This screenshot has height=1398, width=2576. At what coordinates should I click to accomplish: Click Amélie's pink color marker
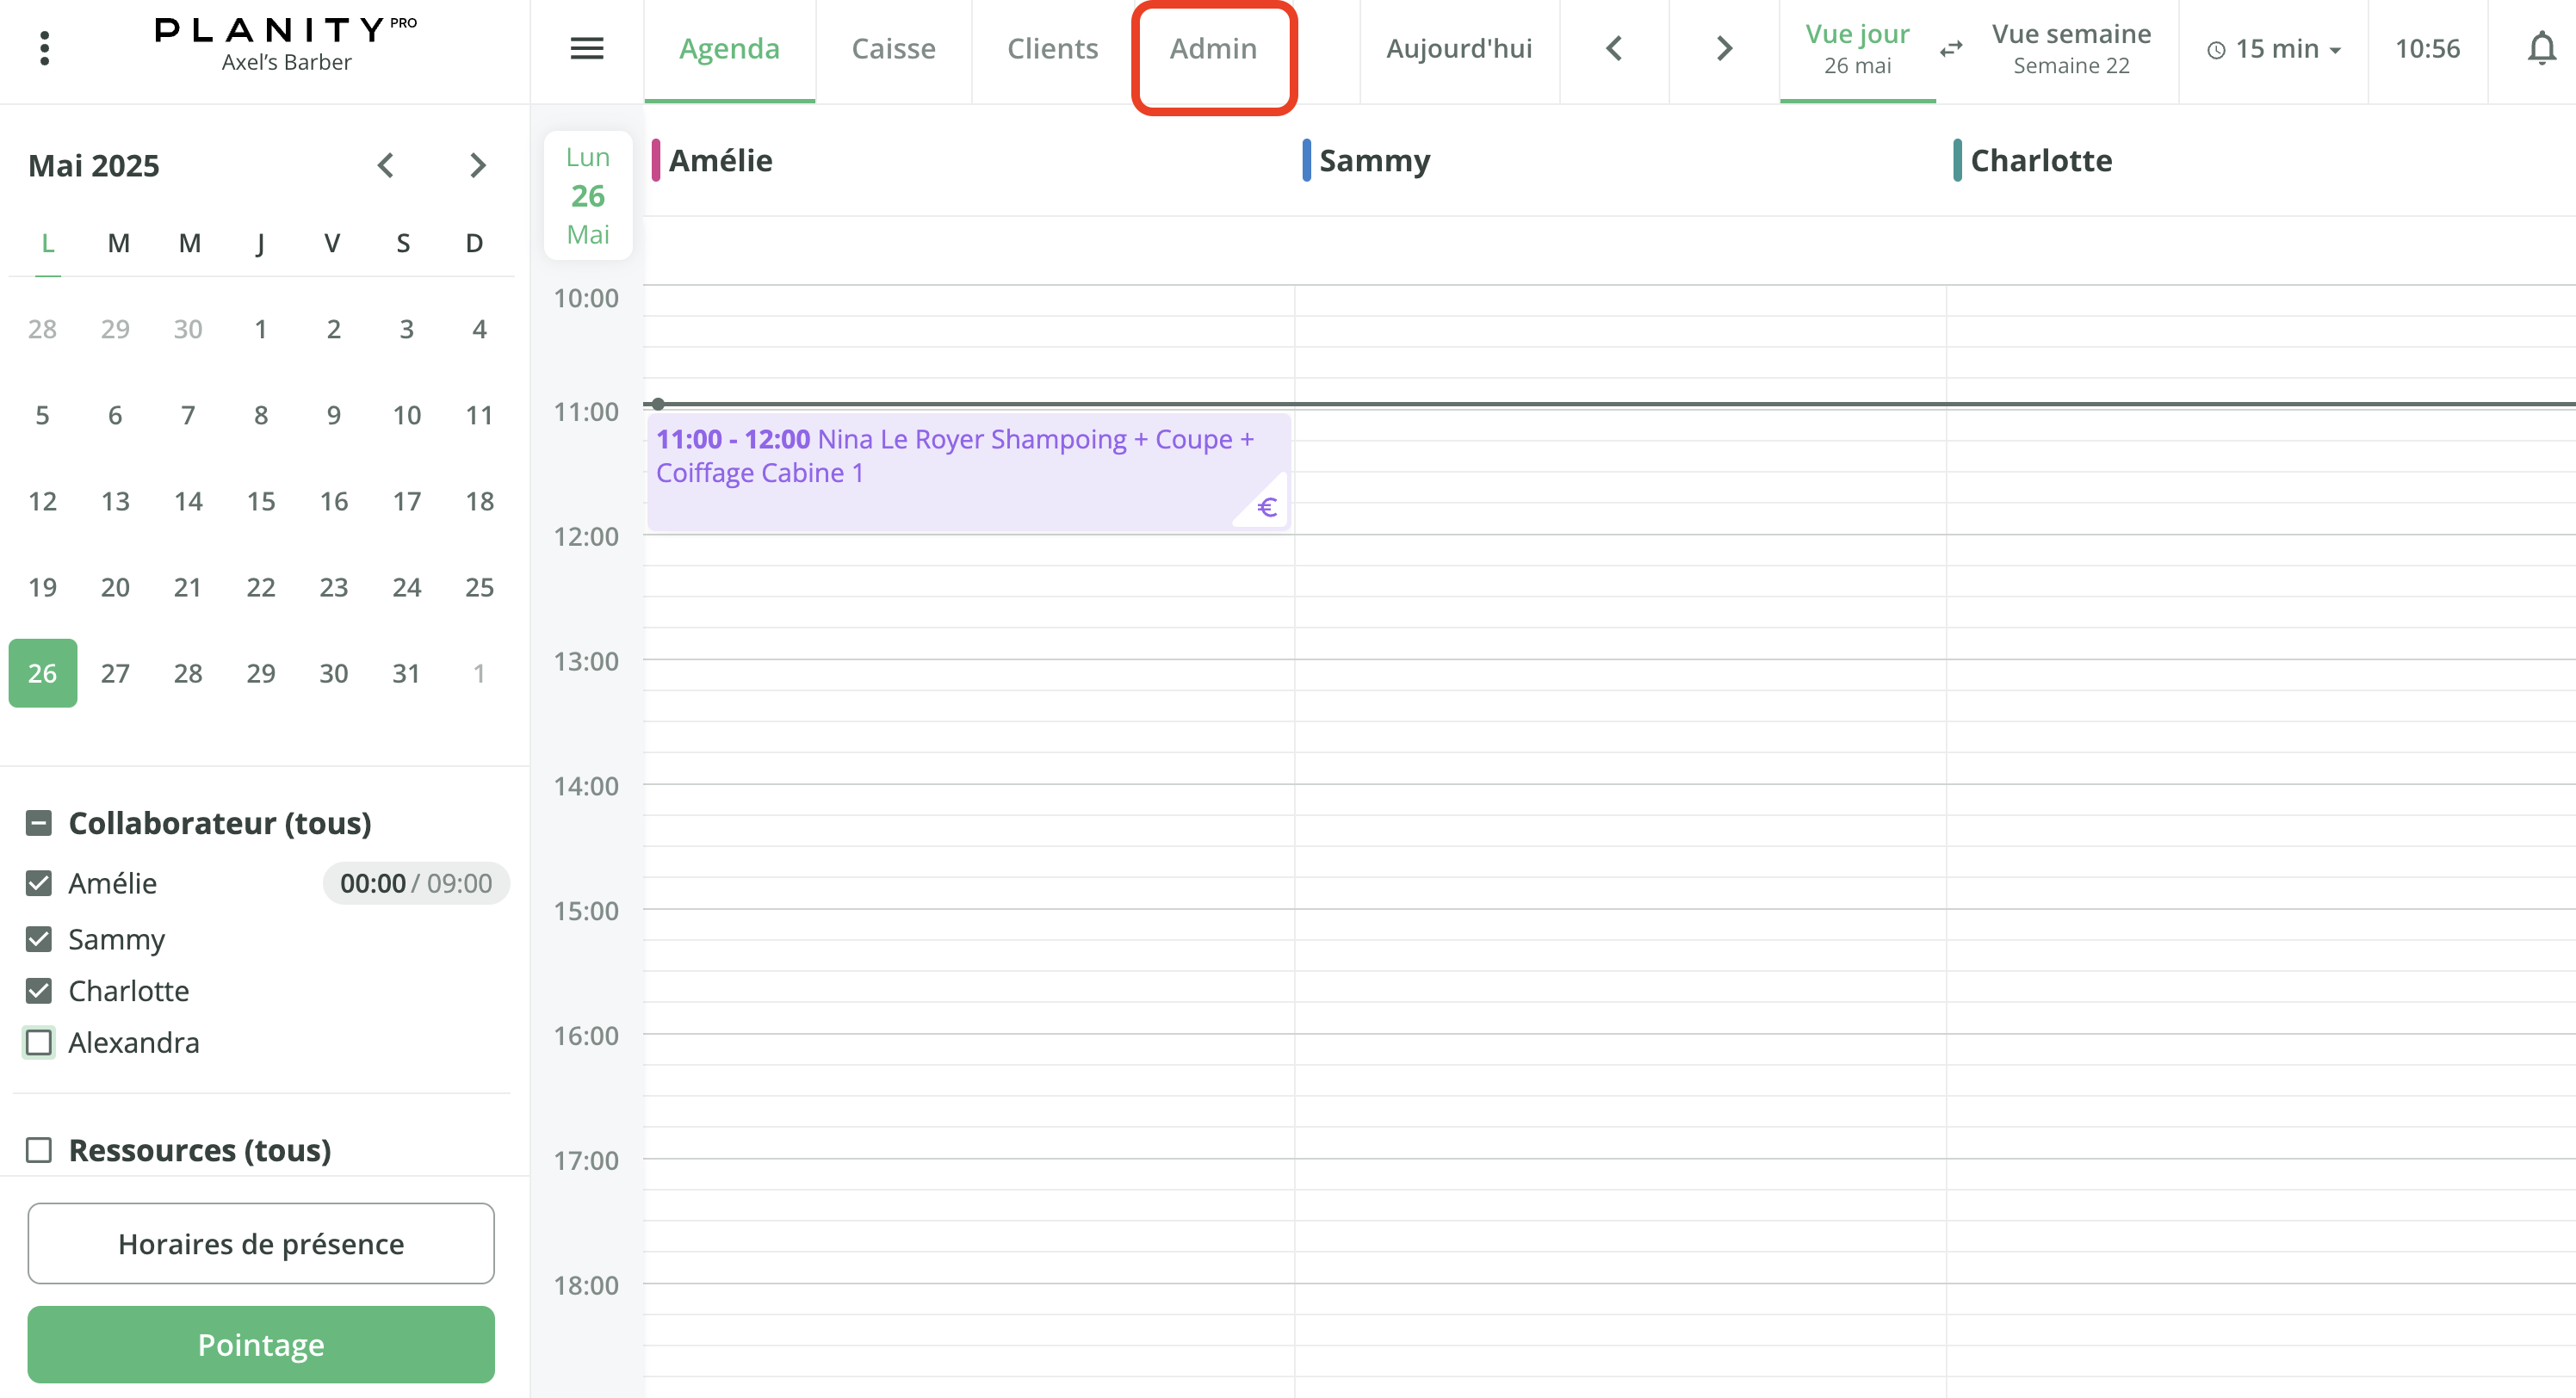pyautogui.click(x=656, y=160)
